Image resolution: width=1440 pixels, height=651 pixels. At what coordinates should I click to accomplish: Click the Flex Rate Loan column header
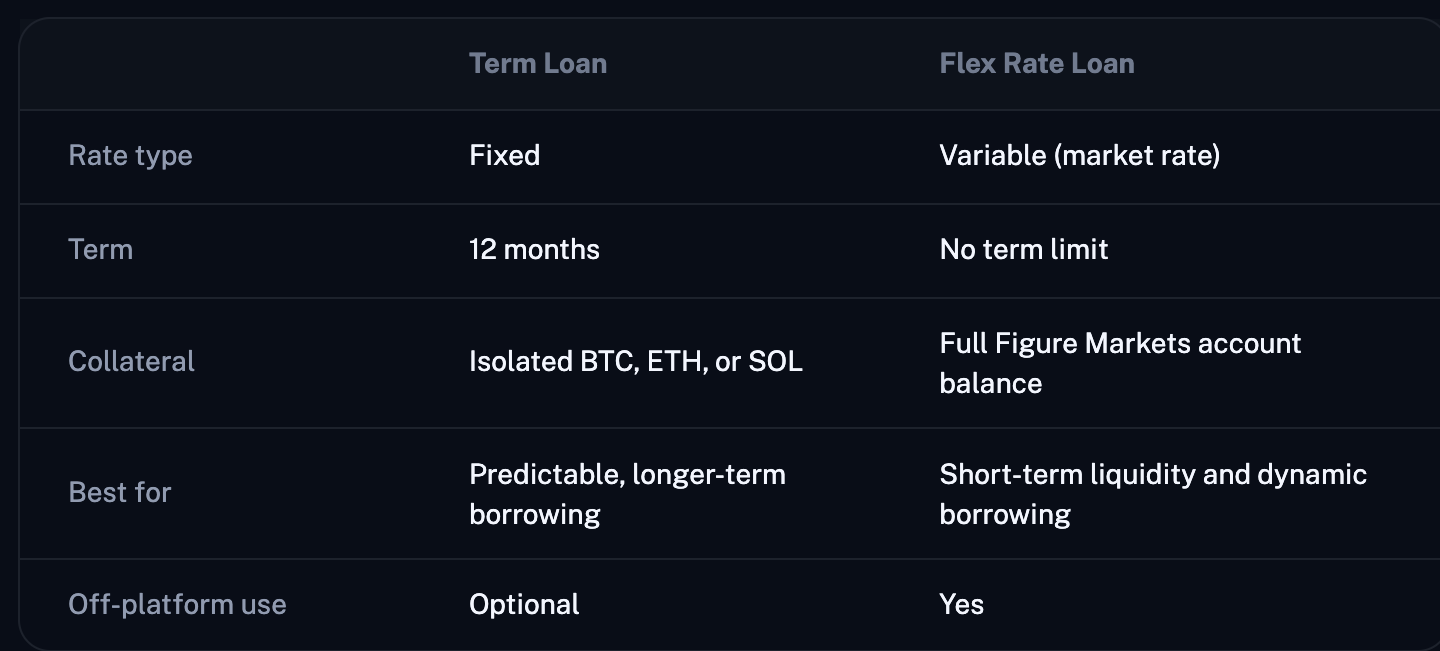[x=1037, y=64]
